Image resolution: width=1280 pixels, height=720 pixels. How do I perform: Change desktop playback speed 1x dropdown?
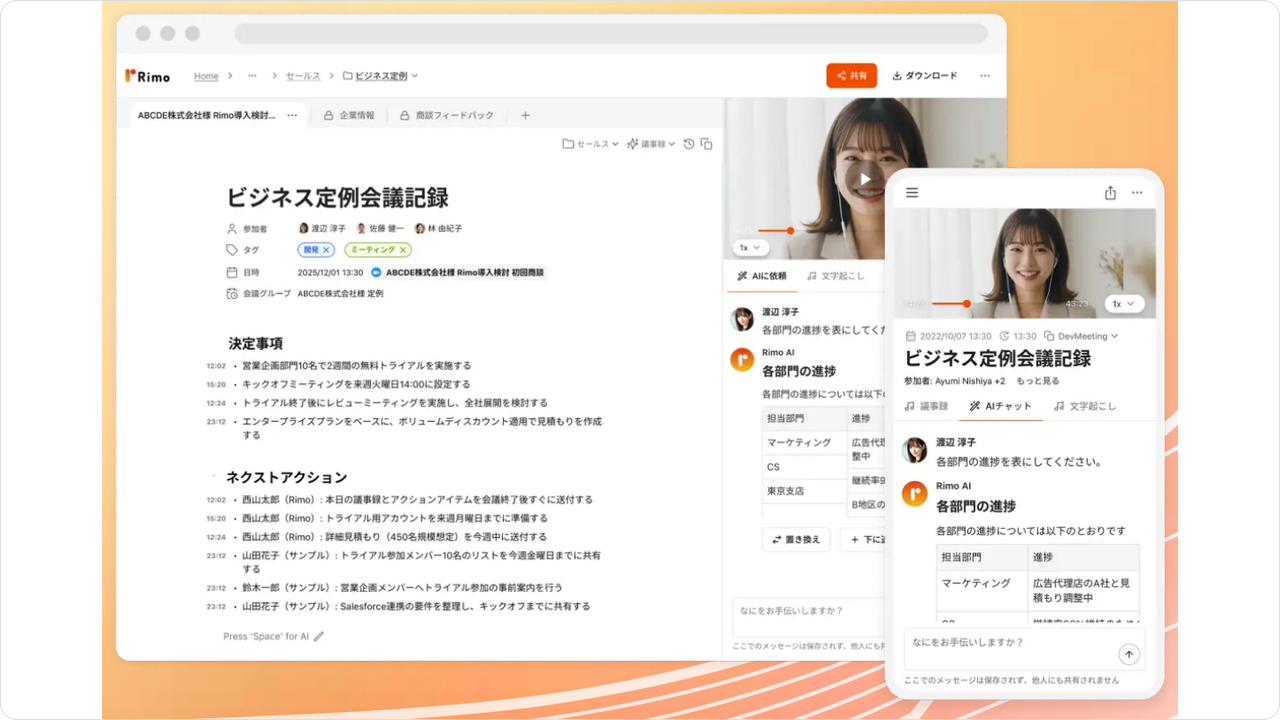(x=750, y=247)
